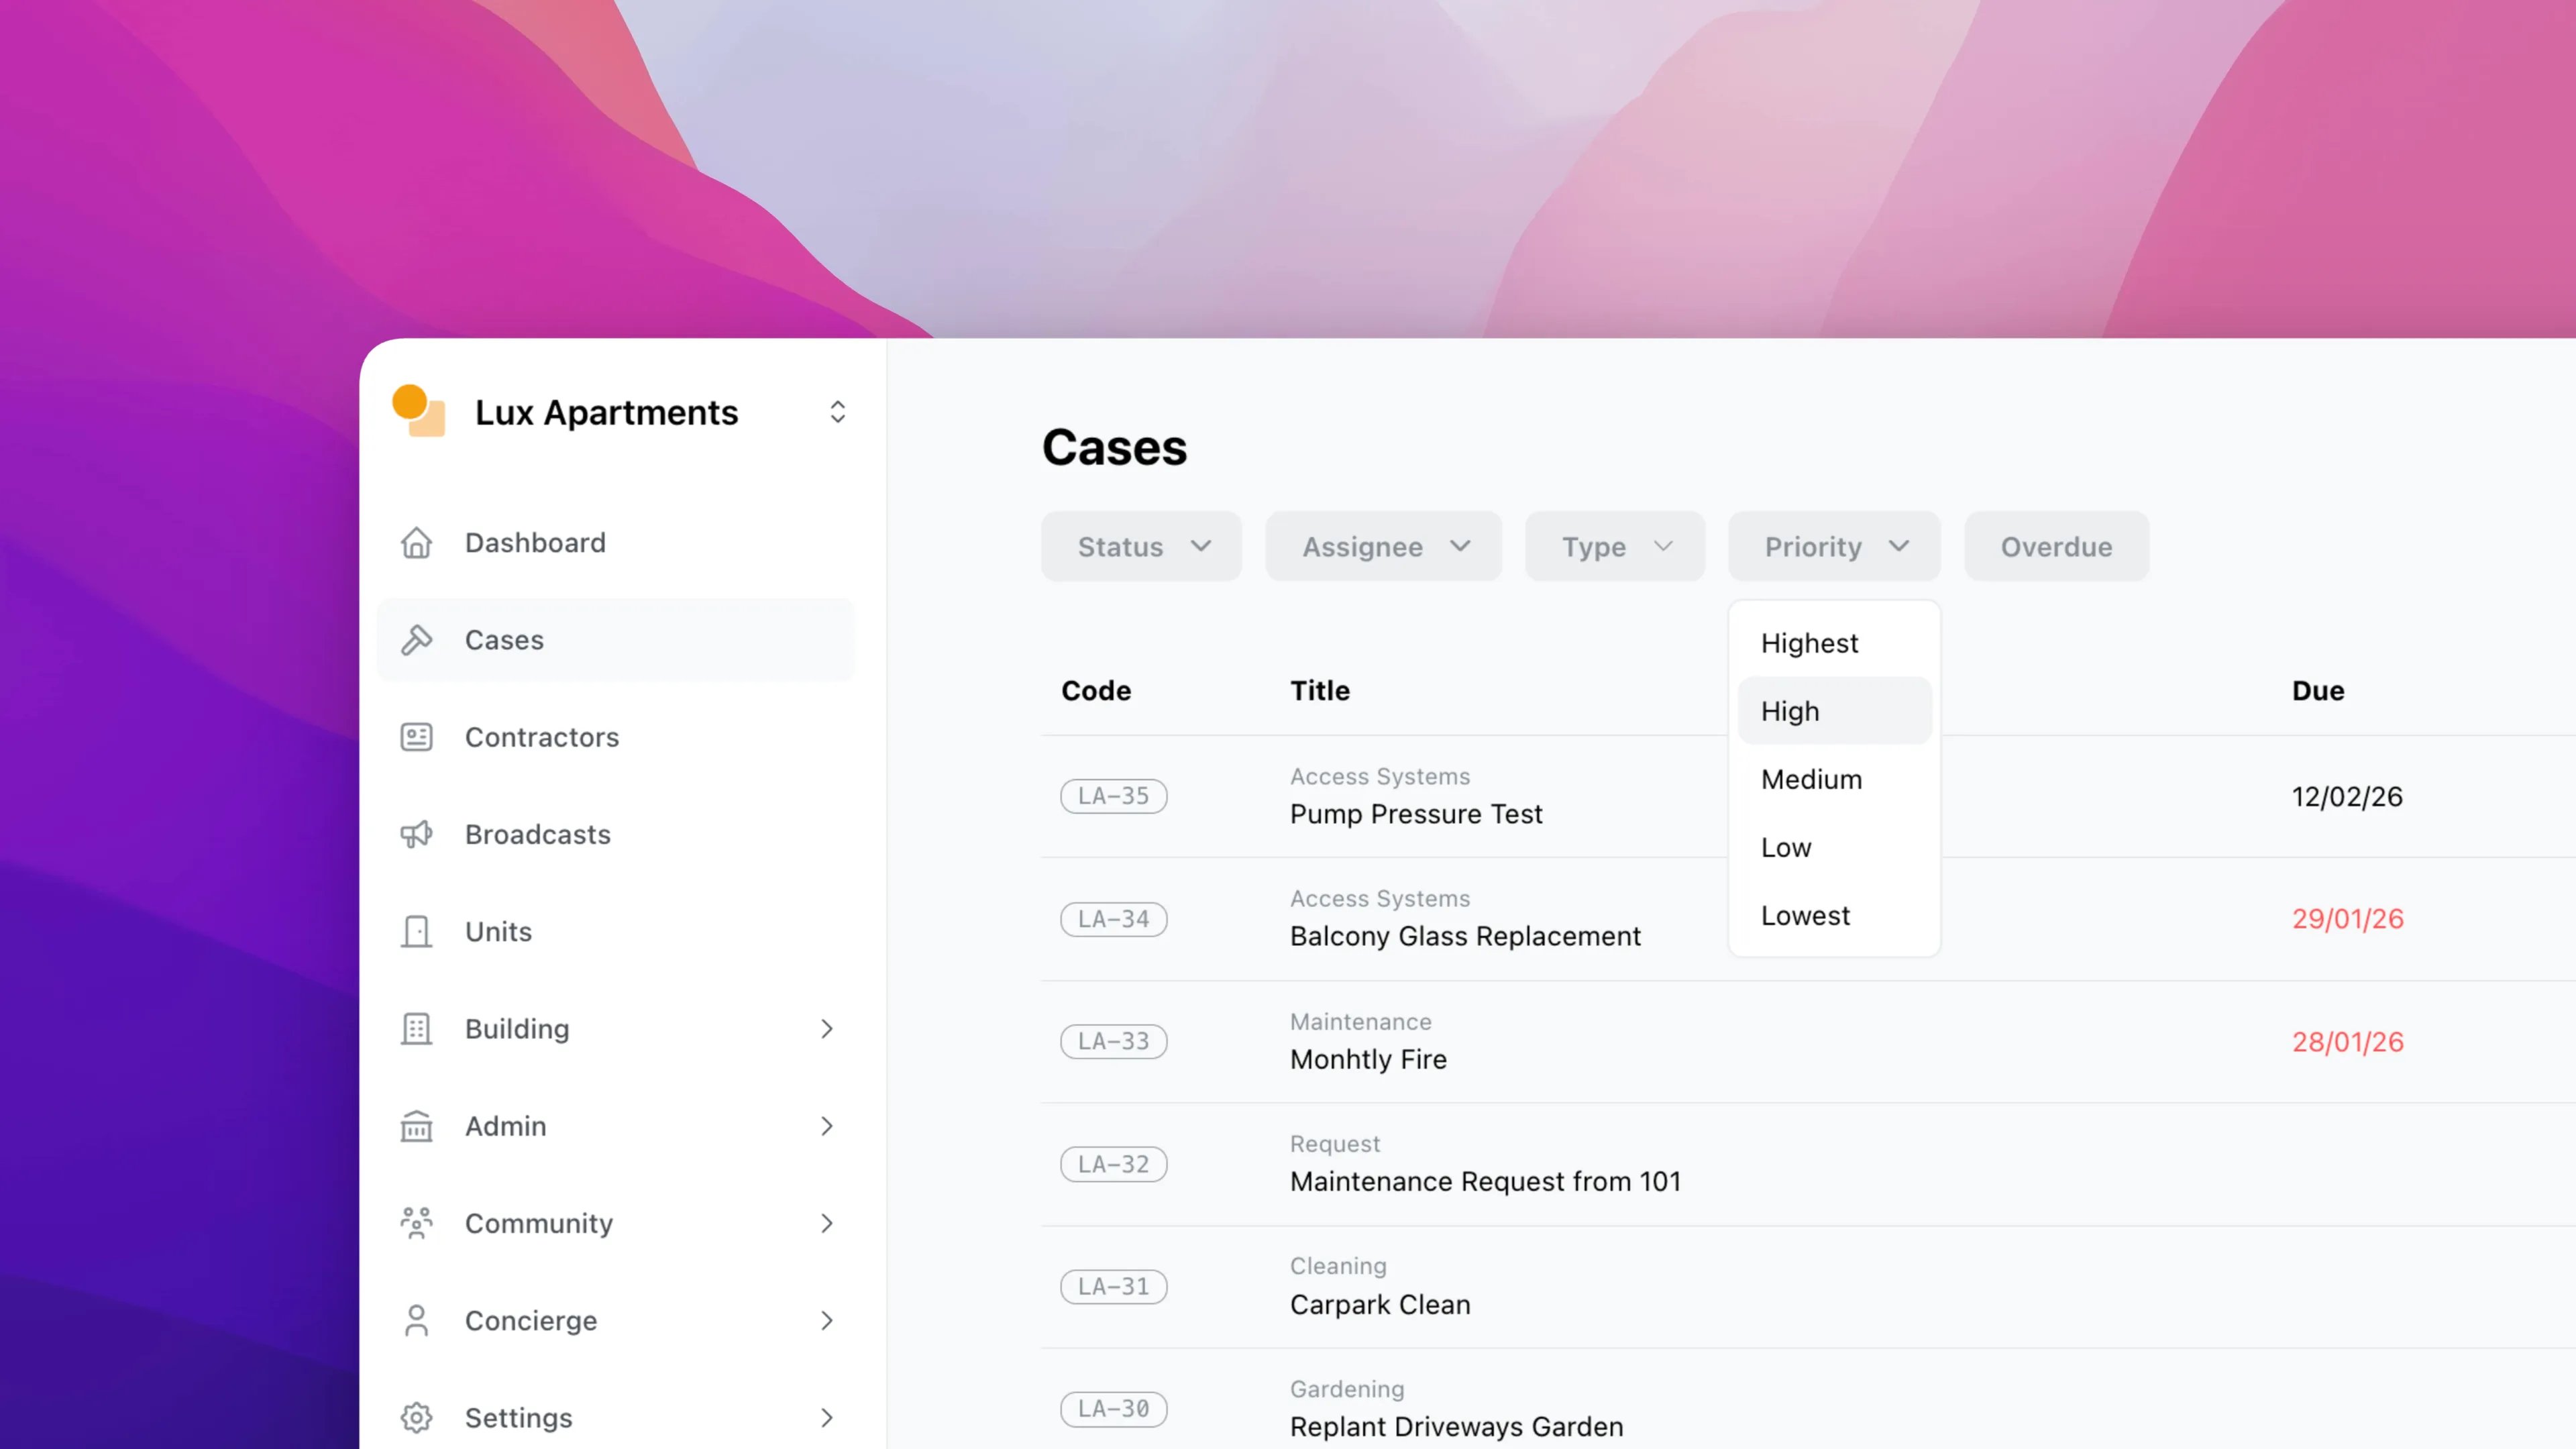This screenshot has width=2576, height=1449.
Task: Expand the Building section chevron
Action: [827, 1029]
